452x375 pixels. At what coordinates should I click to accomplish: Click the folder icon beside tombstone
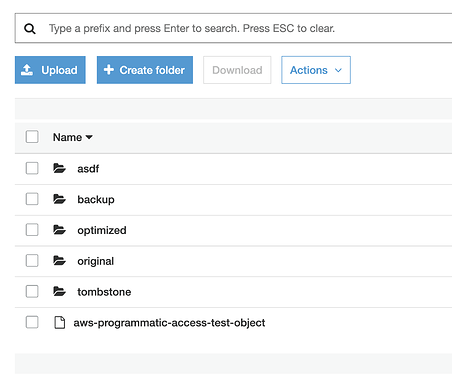(x=59, y=291)
